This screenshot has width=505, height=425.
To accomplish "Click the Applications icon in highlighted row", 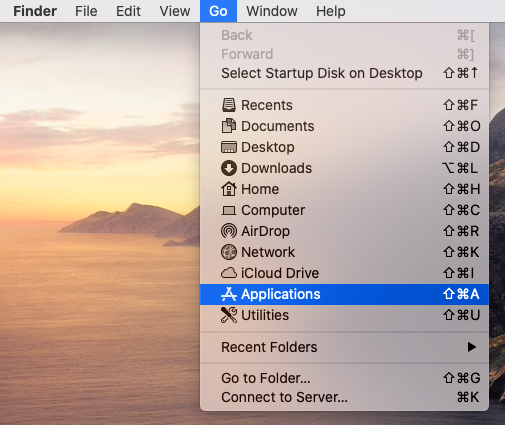I will coord(229,294).
